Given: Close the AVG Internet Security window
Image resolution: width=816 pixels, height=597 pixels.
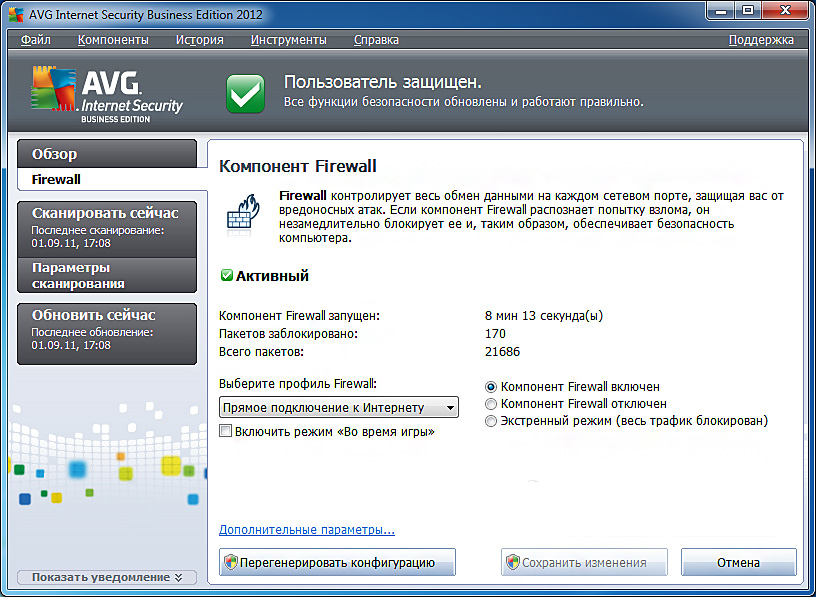Looking at the screenshot, I should click(x=784, y=11).
